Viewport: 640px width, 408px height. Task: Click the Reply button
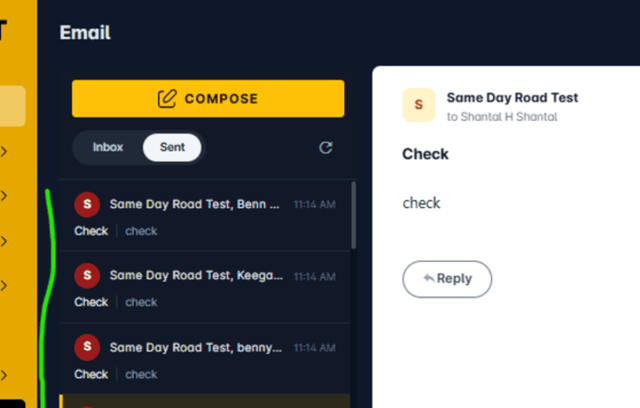point(447,279)
